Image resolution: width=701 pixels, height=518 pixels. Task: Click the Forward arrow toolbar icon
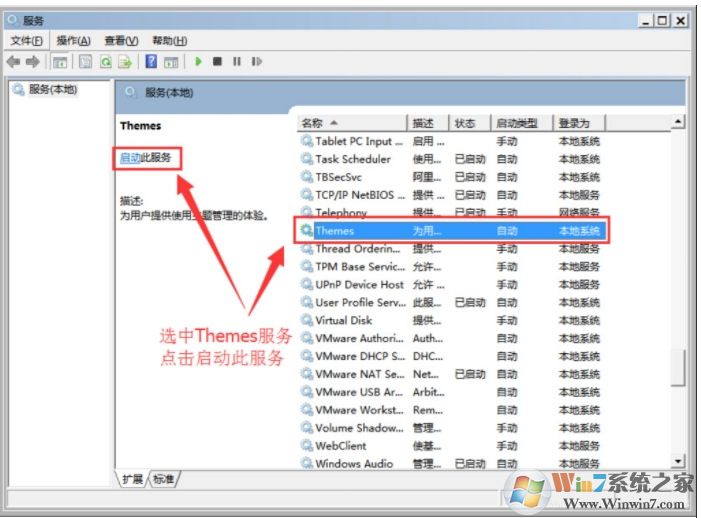[33, 62]
